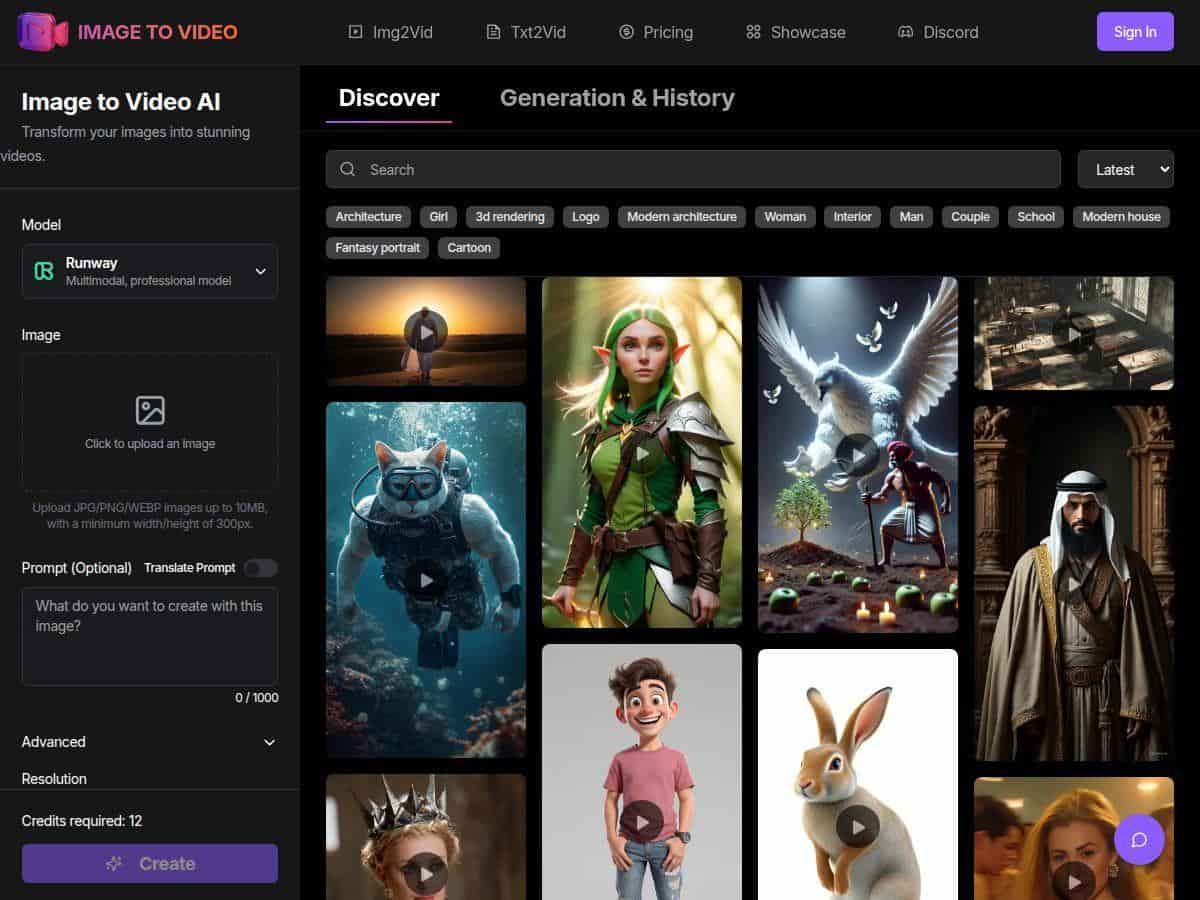
Task: Open the Latest sort dropdown
Action: tap(1125, 169)
